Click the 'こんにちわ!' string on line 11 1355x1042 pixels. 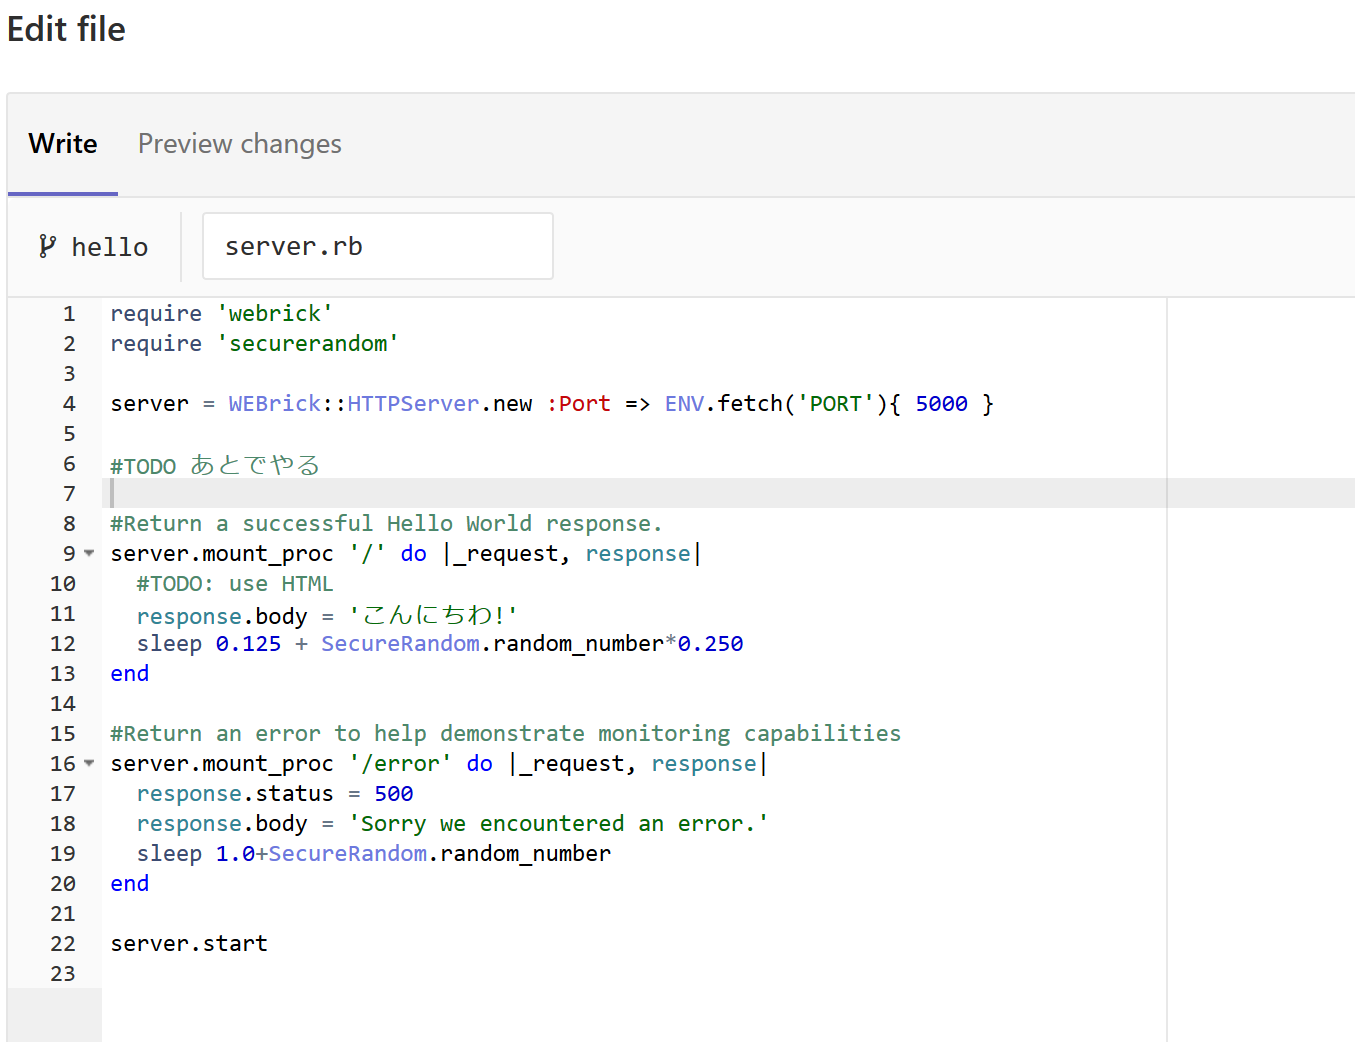click(x=433, y=614)
